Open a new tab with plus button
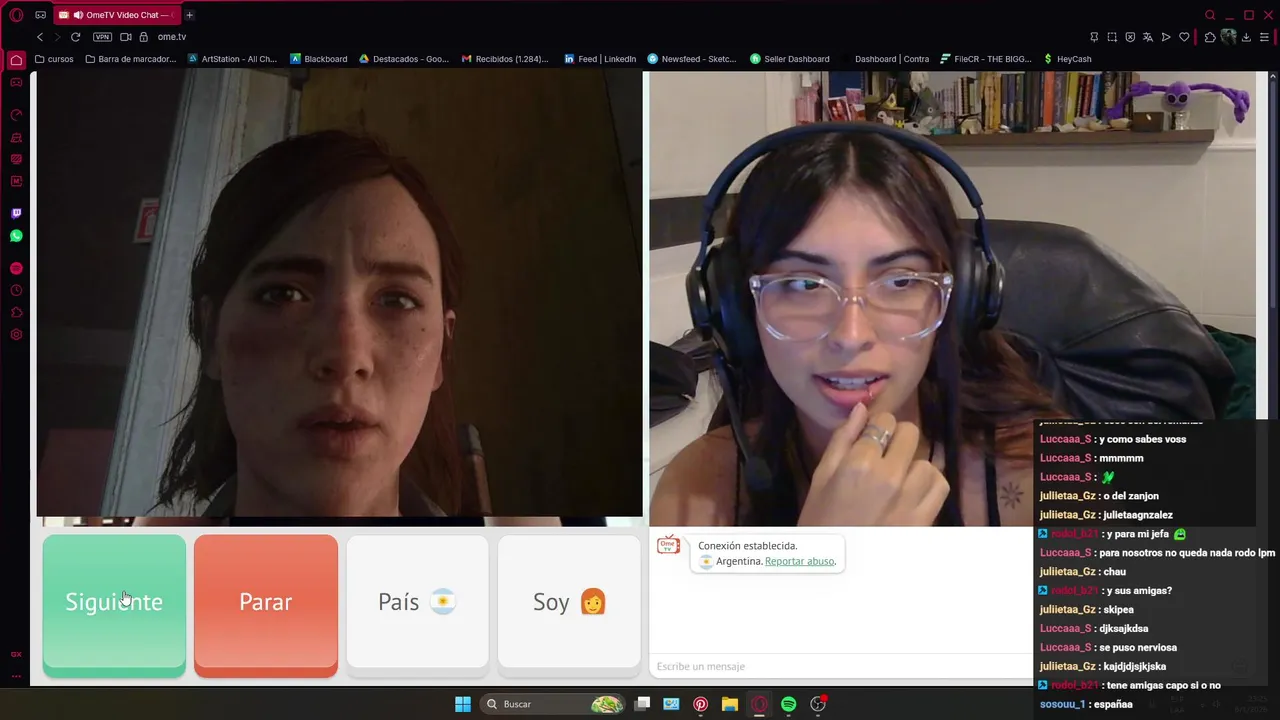Image resolution: width=1280 pixels, height=720 pixels. coord(189,15)
